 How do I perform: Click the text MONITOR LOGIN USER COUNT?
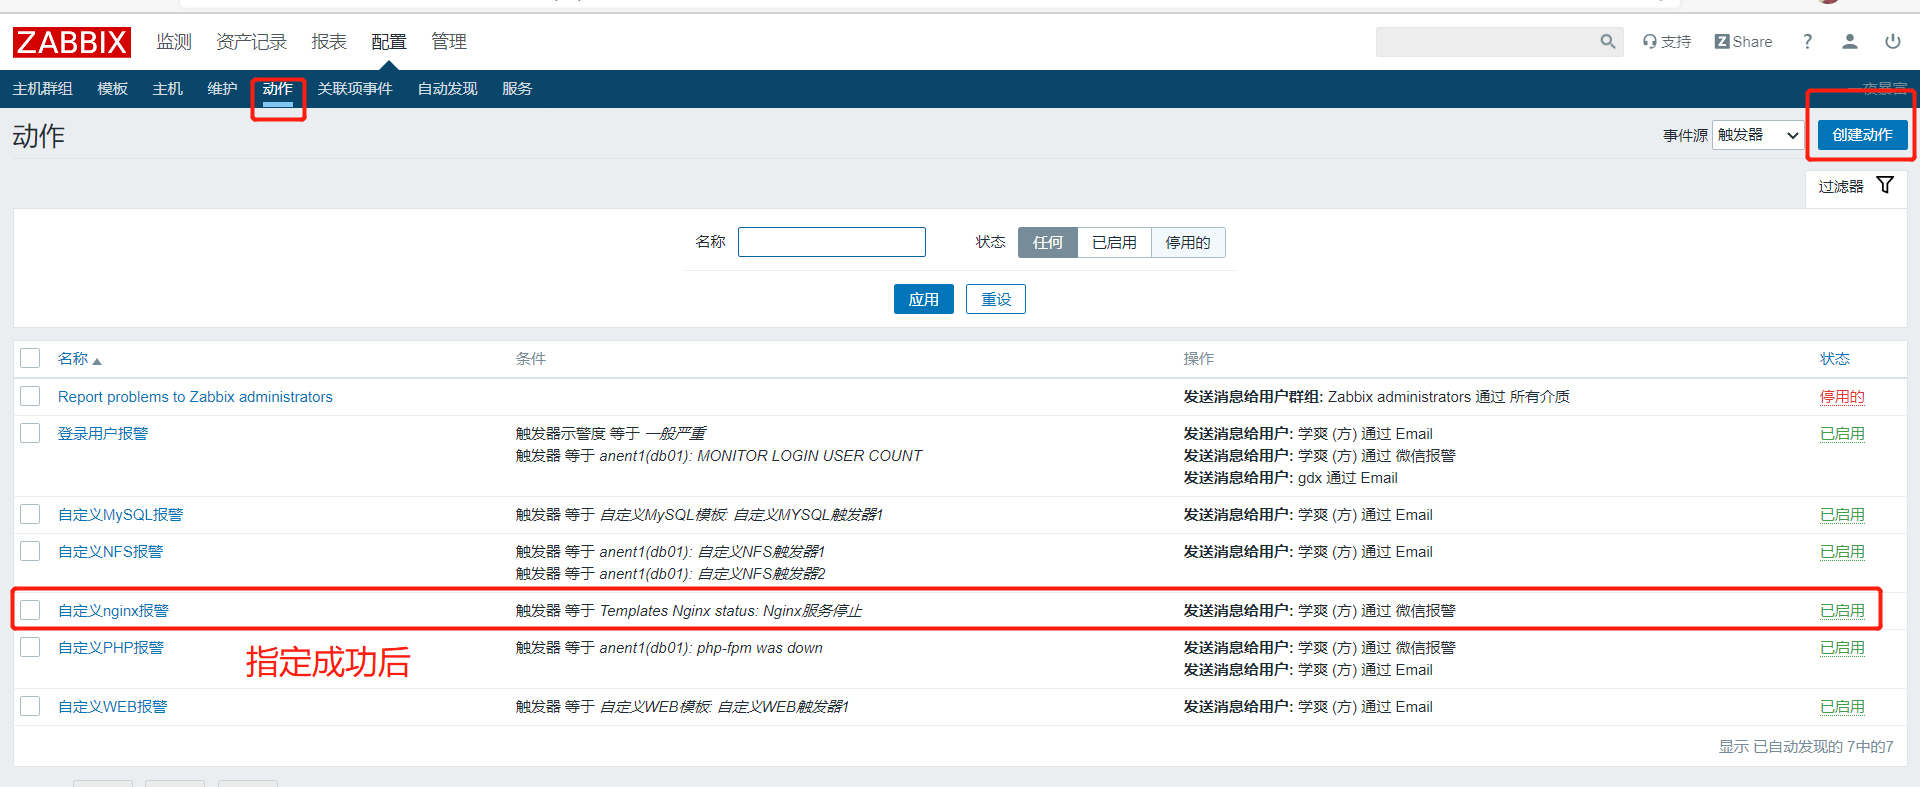coord(809,456)
